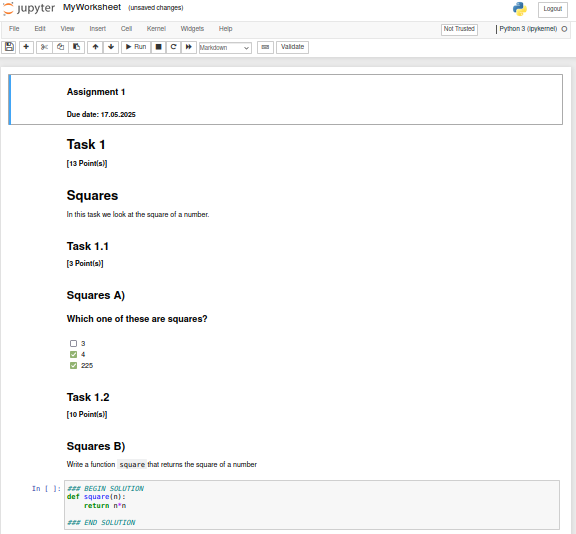Open the command palette keyboard icon
576x534 pixels.
(265, 47)
